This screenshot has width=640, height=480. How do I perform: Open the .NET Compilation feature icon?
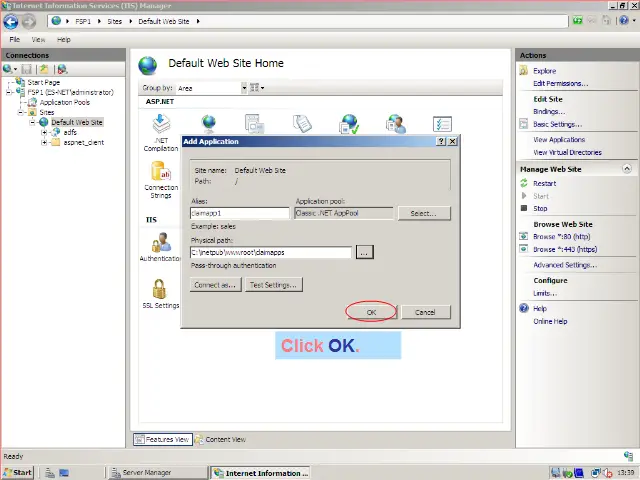tap(161, 128)
